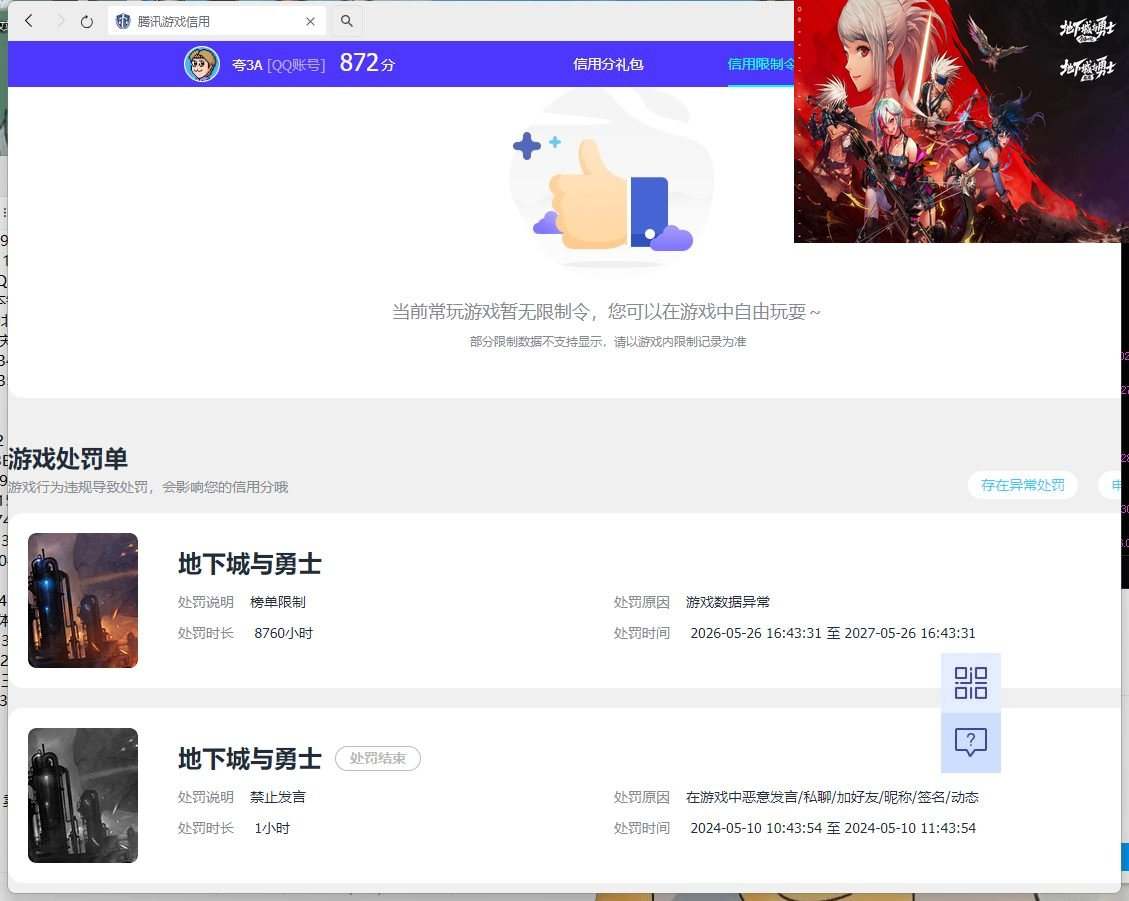Click the 存在异常处罚 button
Image resolution: width=1129 pixels, height=901 pixels.
pyautogui.click(x=1022, y=485)
